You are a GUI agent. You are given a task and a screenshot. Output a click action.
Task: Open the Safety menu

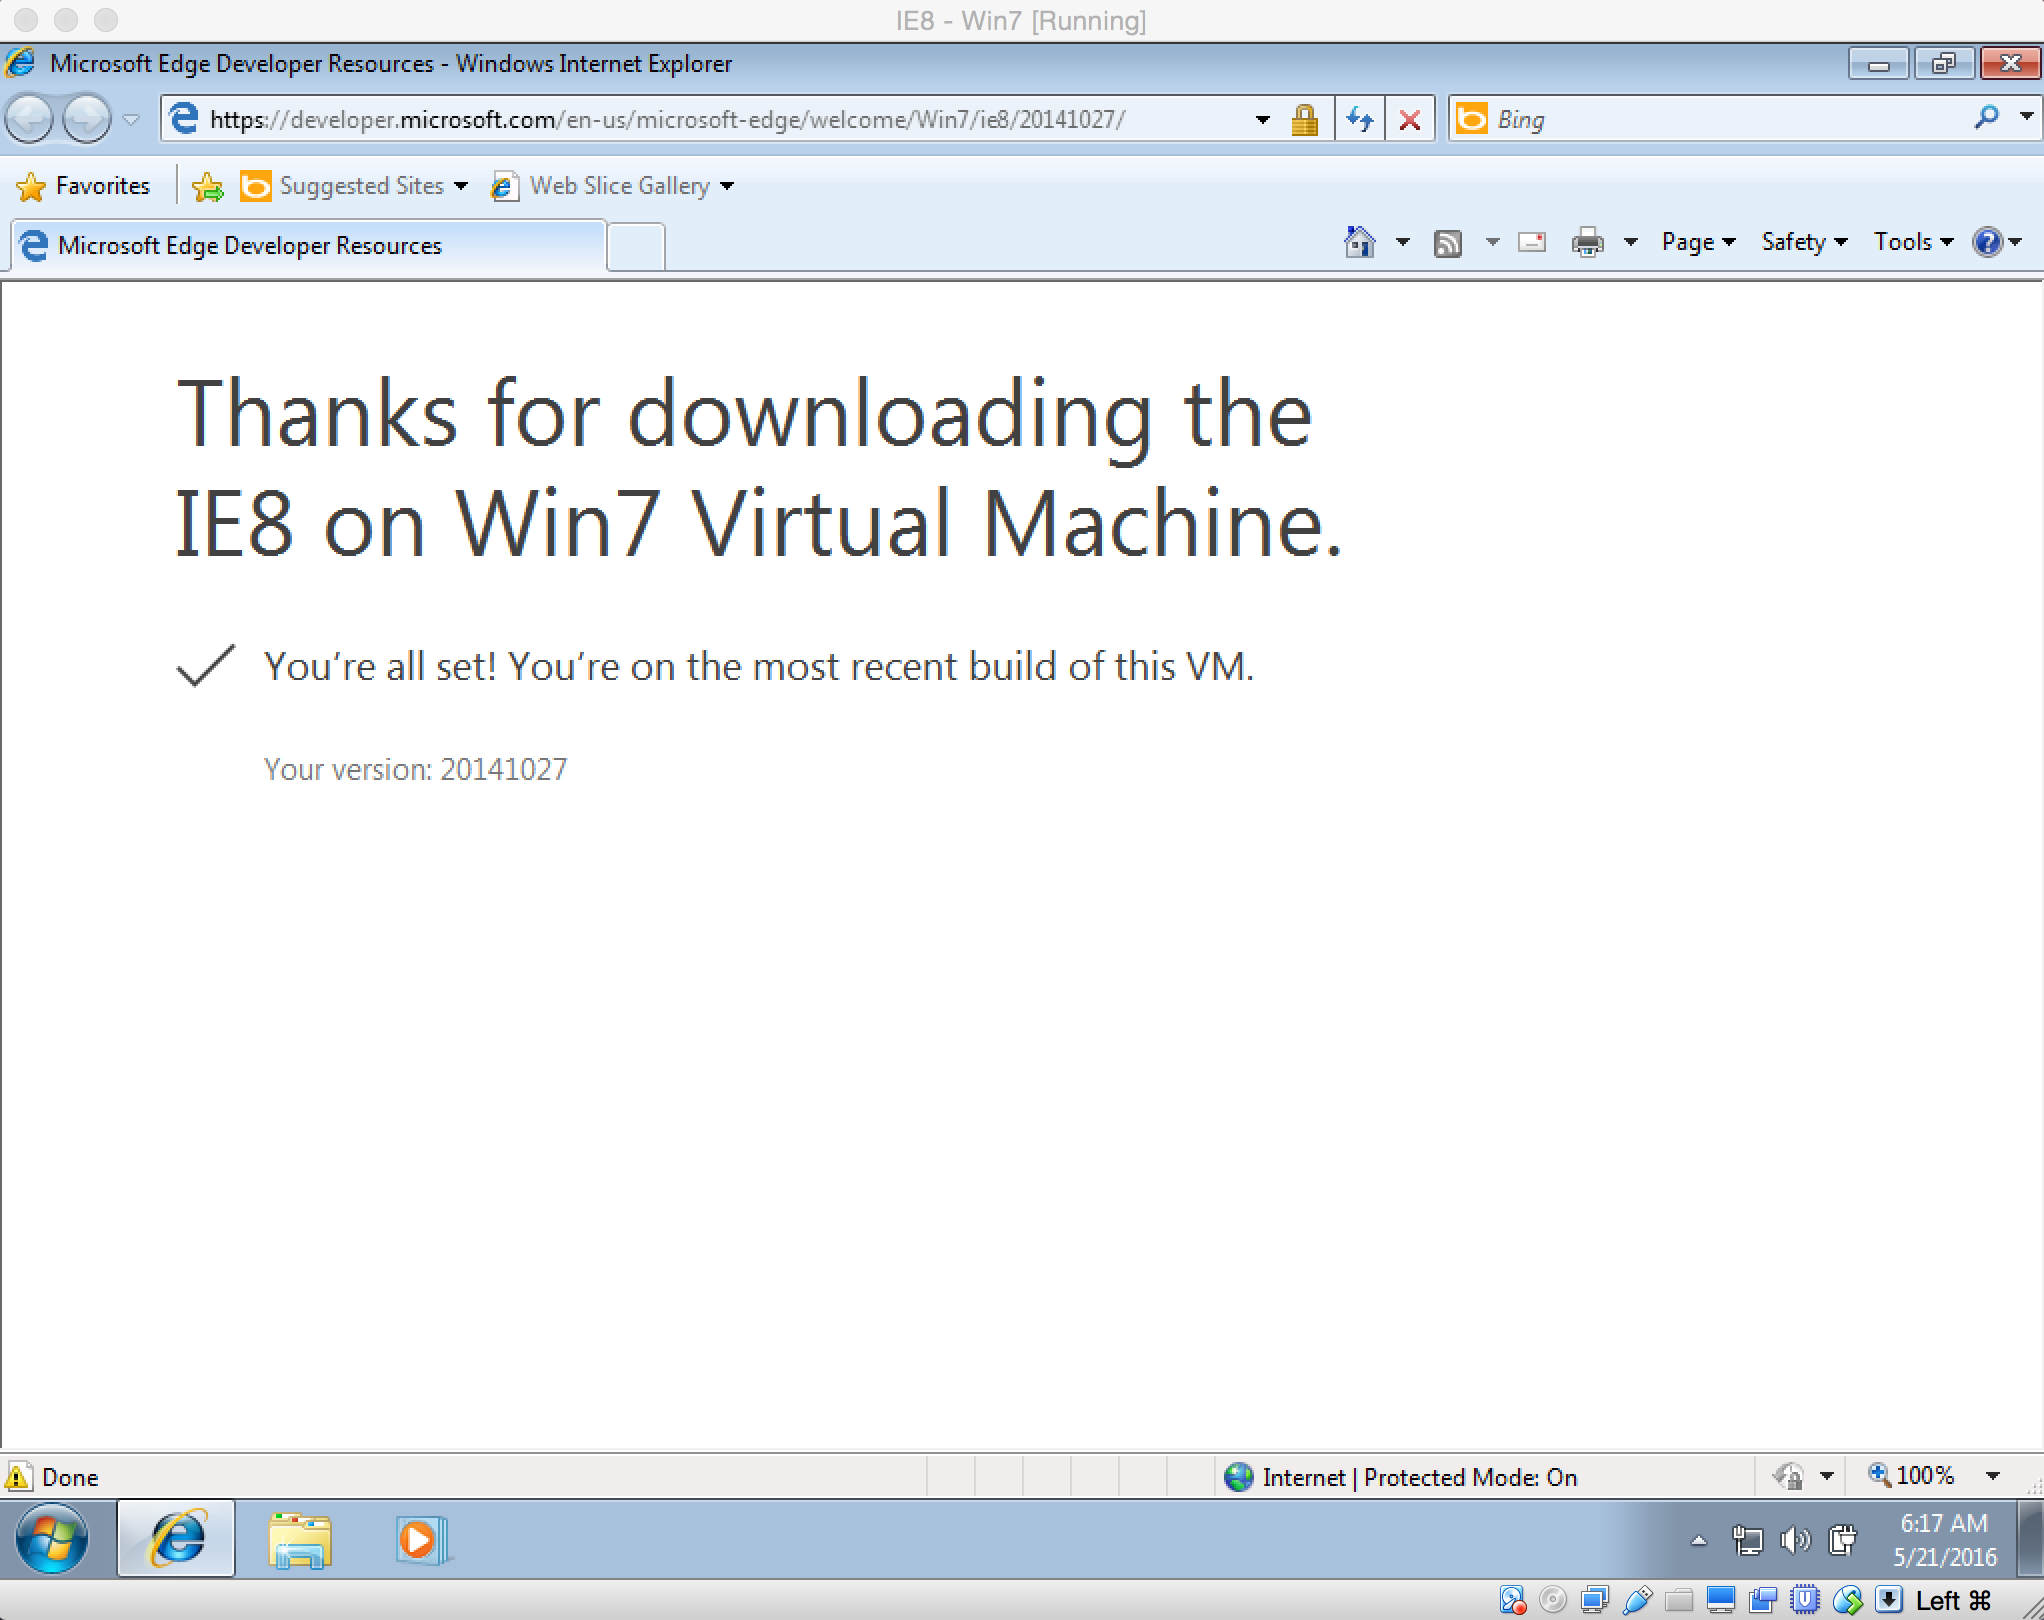point(1804,242)
